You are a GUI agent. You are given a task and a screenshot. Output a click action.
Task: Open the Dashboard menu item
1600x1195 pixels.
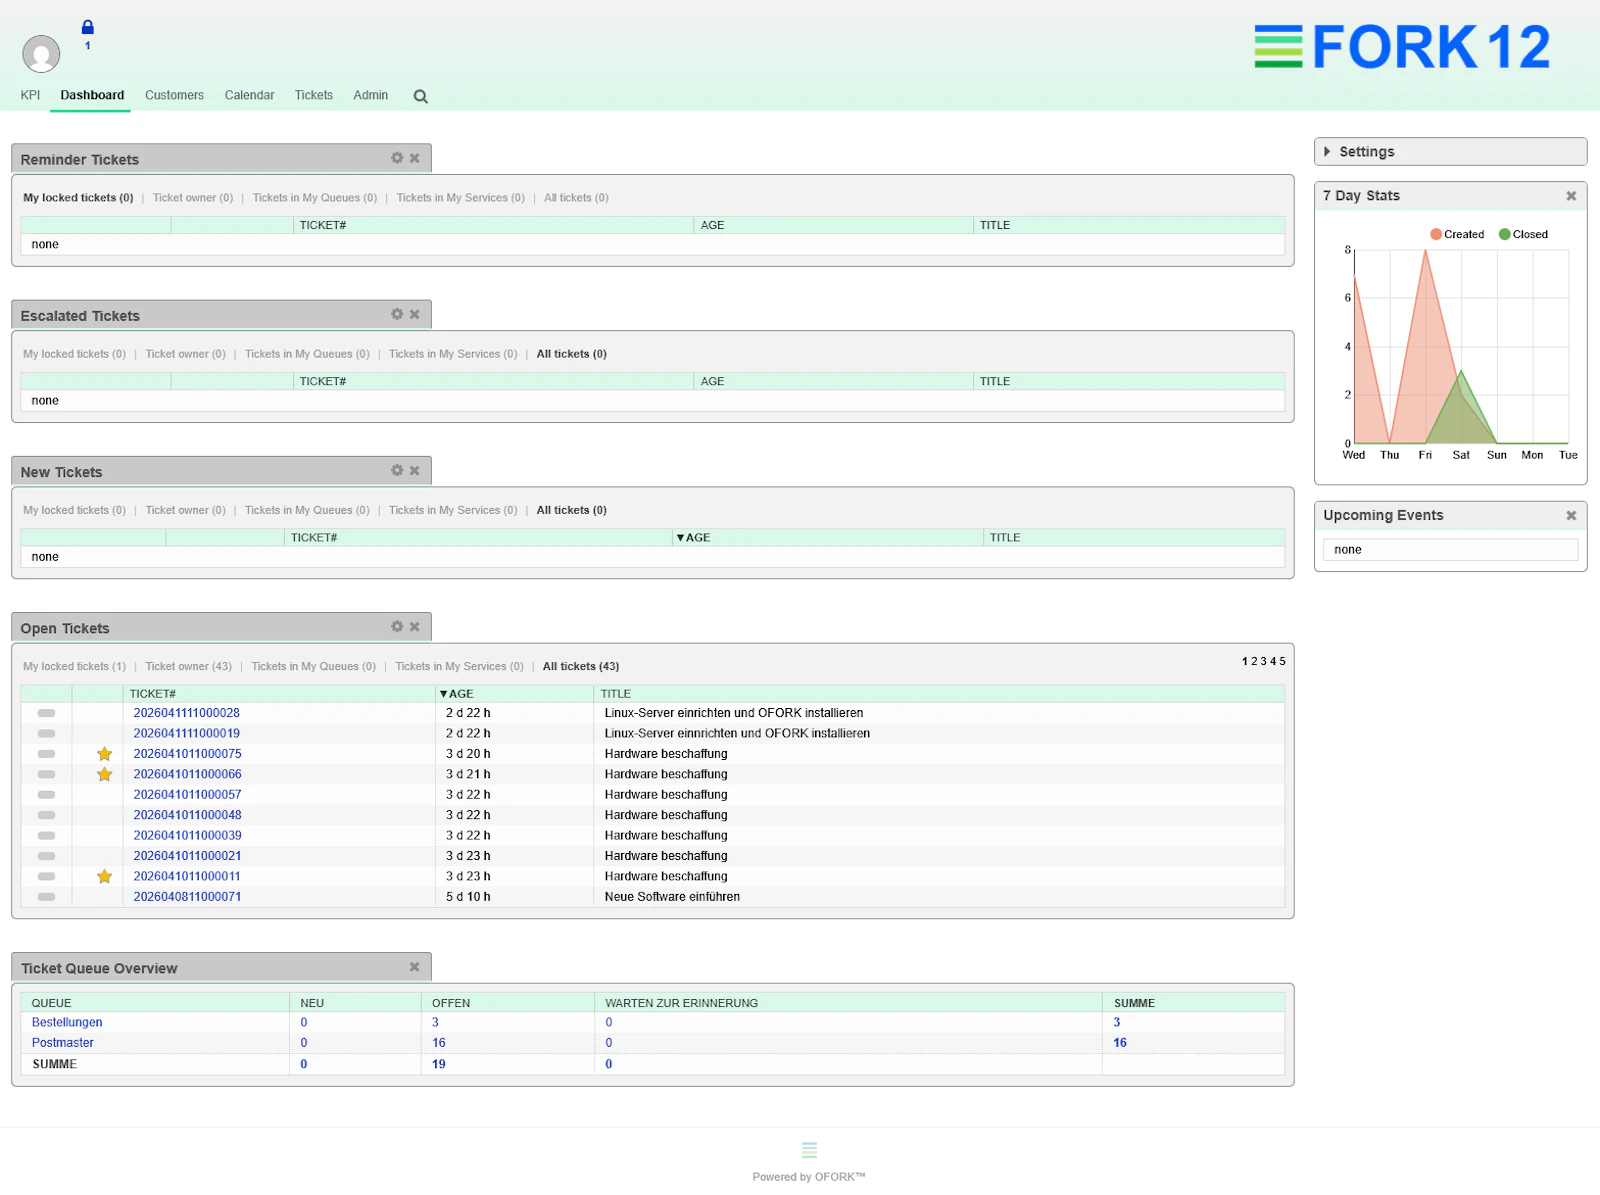click(x=92, y=95)
